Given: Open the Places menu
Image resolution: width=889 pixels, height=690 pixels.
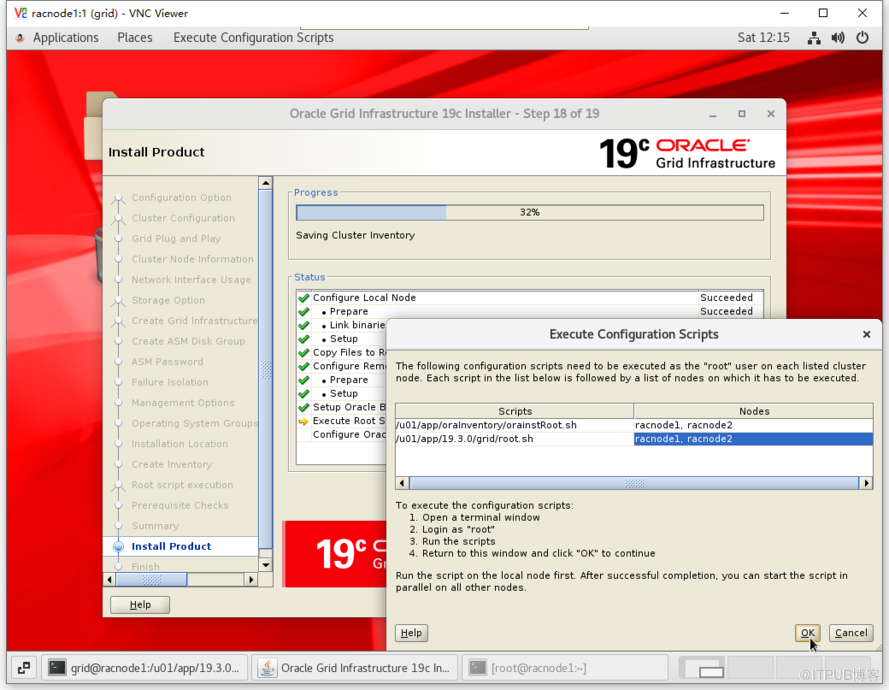Looking at the screenshot, I should click(x=135, y=38).
